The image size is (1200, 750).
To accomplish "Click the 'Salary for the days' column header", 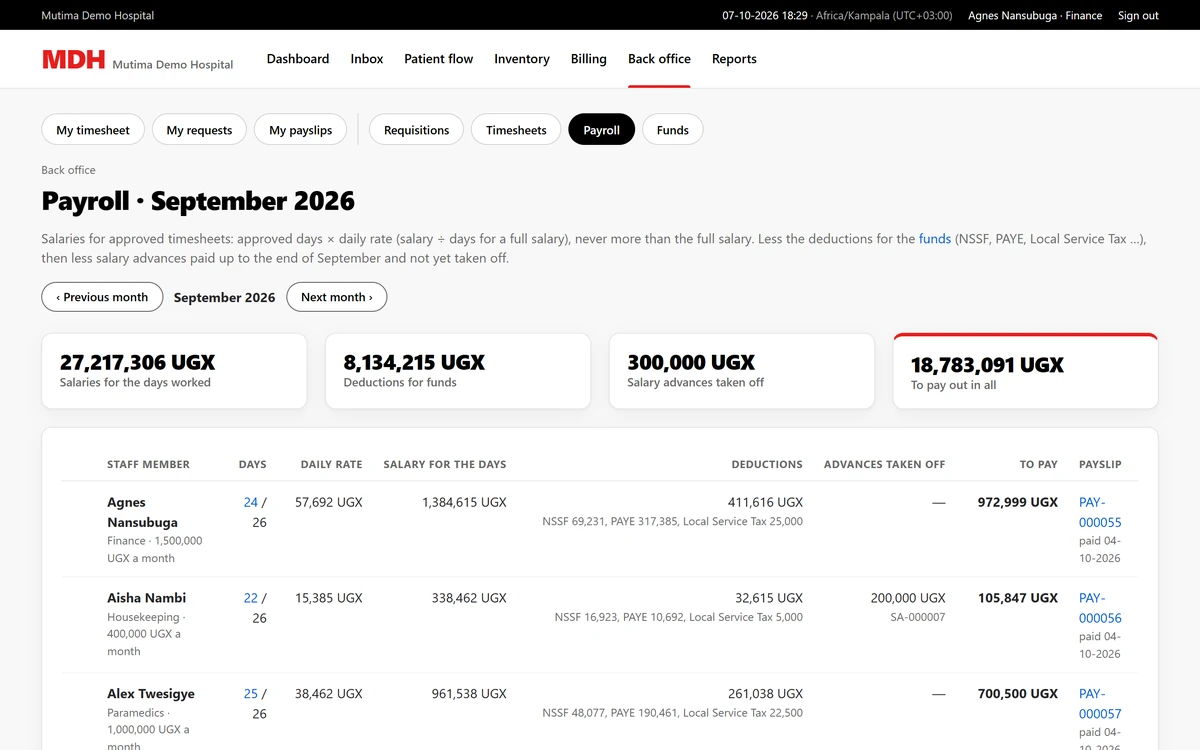I will coord(445,464).
